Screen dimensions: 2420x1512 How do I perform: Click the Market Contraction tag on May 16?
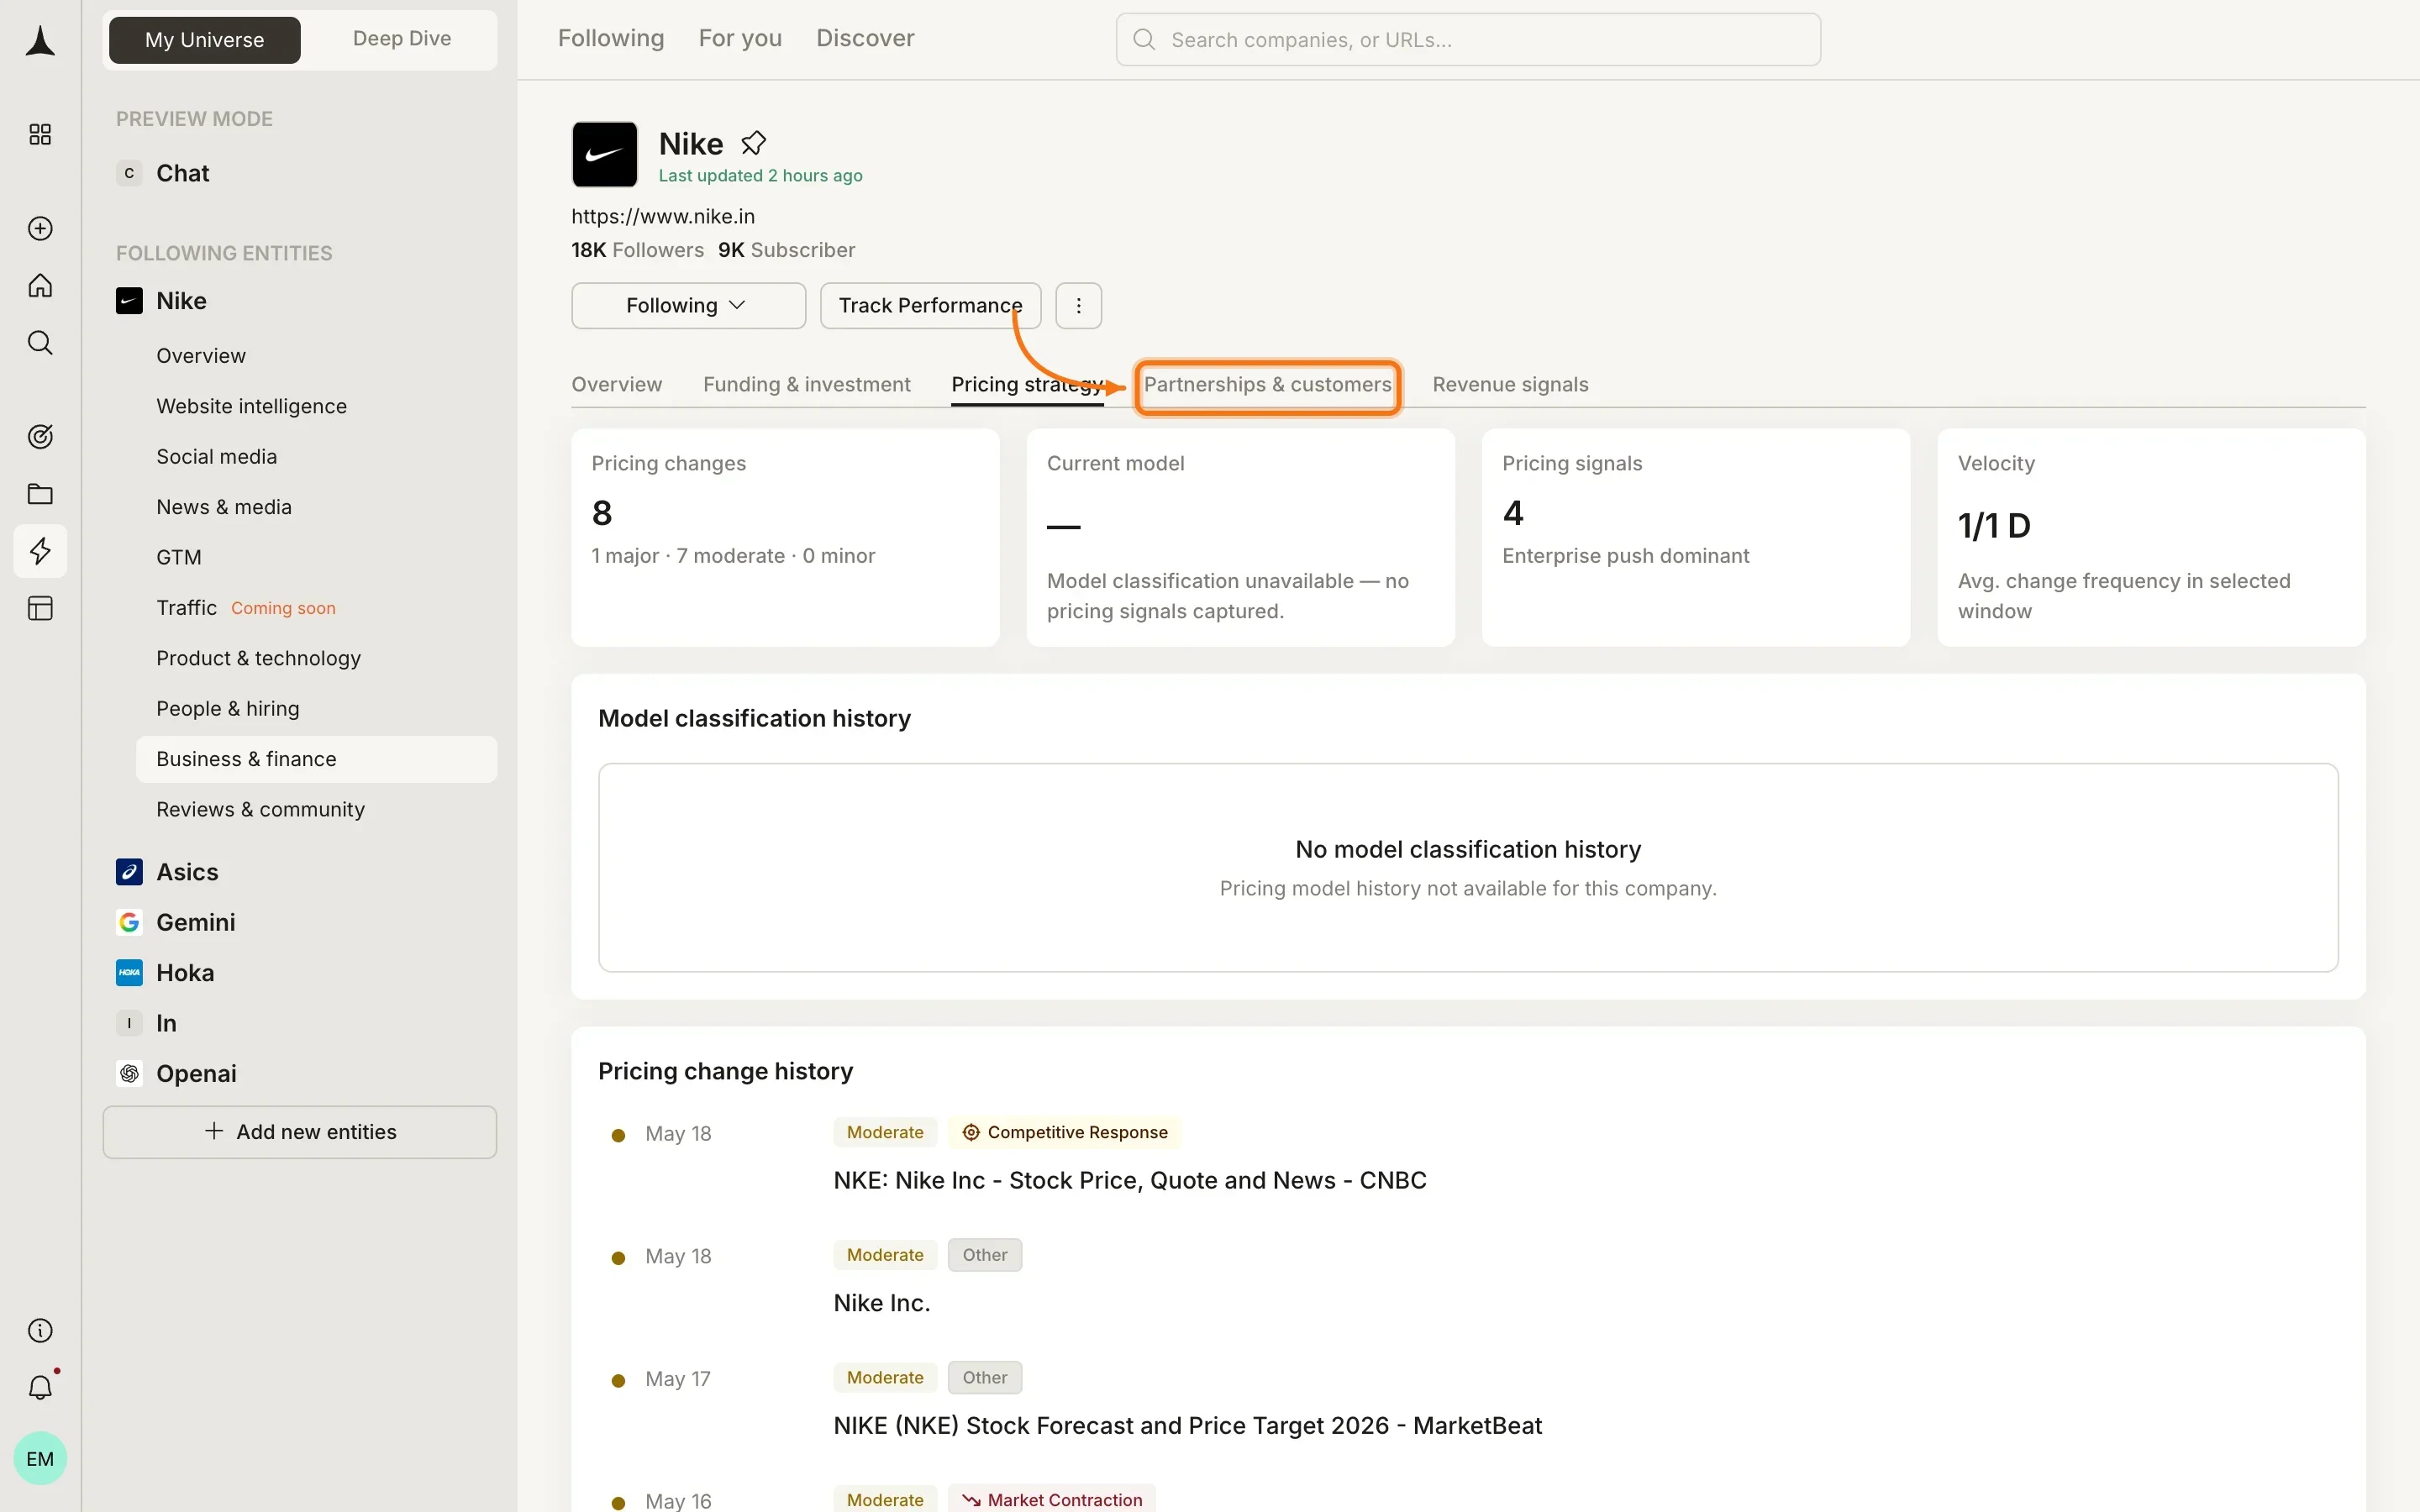[x=1052, y=1499]
